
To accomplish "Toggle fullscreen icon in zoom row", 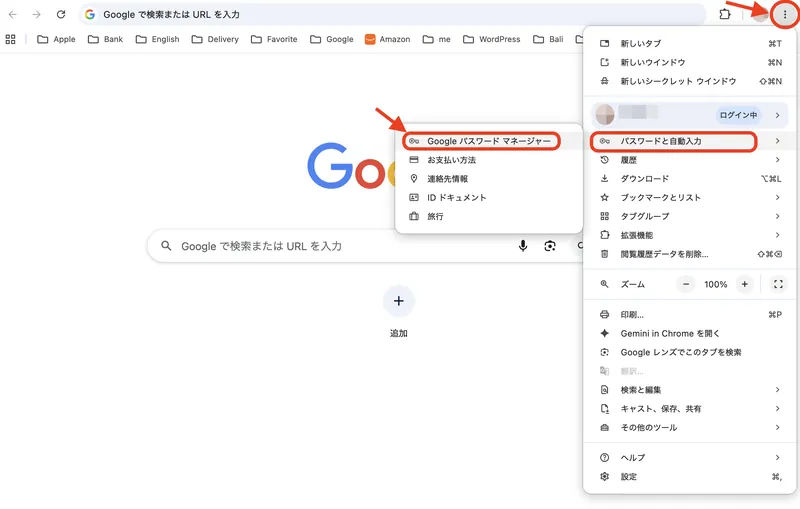I will click(x=778, y=284).
